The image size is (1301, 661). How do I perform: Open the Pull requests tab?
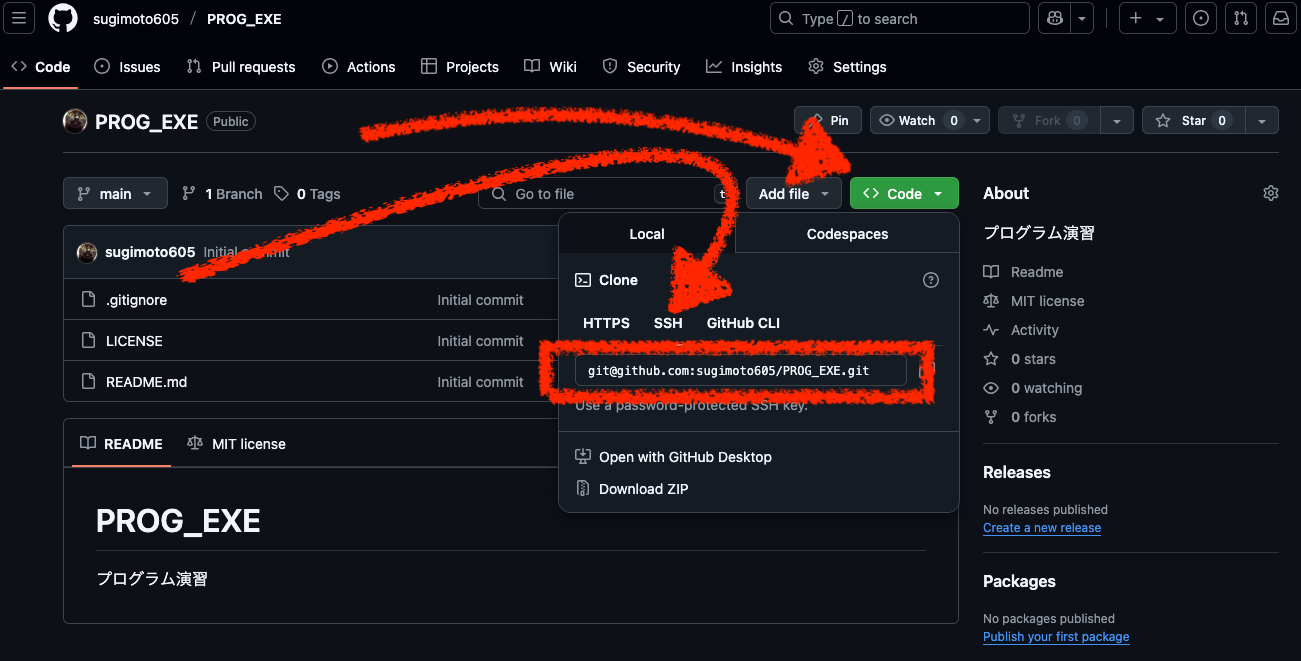(x=241, y=67)
